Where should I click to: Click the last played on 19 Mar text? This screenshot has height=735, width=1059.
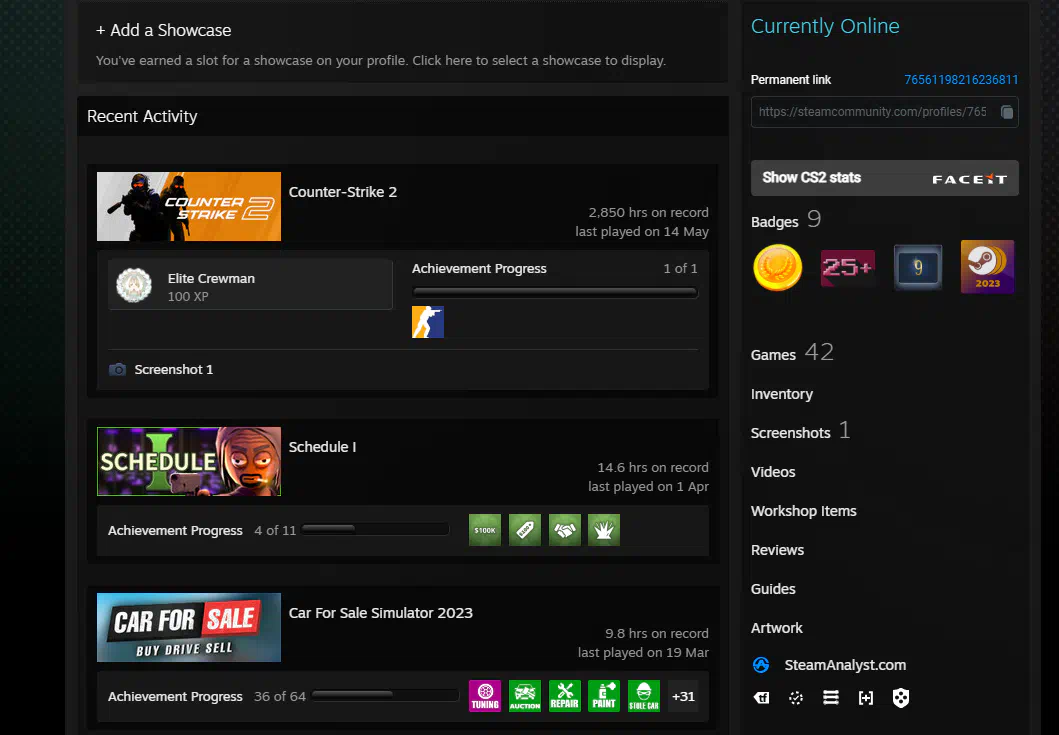coord(644,653)
